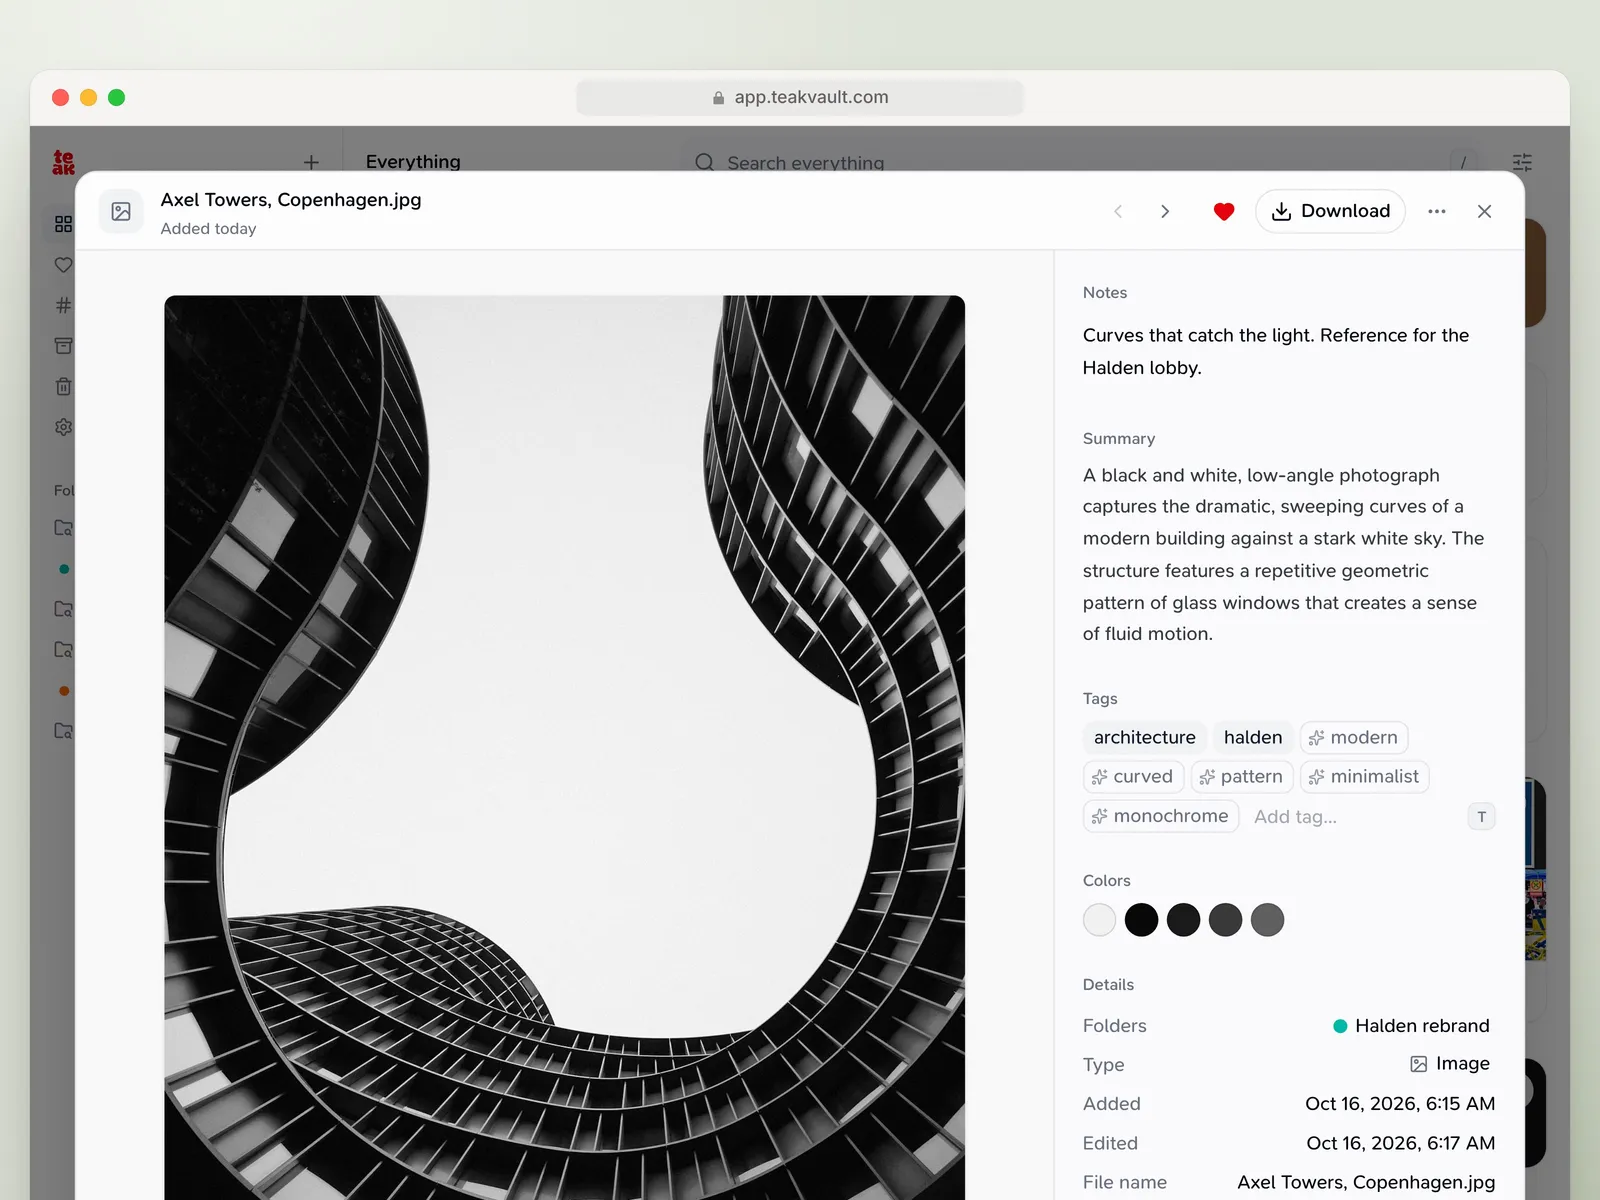Pick the lightest off-white color swatch
The width and height of the screenshot is (1600, 1200).
[x=1099, y=920]
